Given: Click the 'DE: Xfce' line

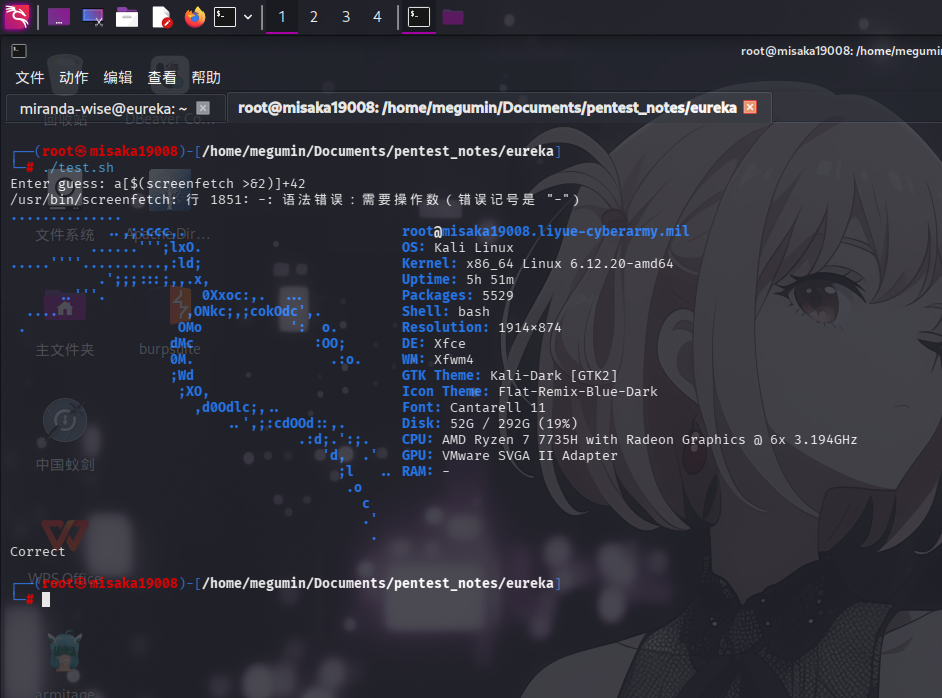Looking at the screenshot, I should tap(434, 344).
